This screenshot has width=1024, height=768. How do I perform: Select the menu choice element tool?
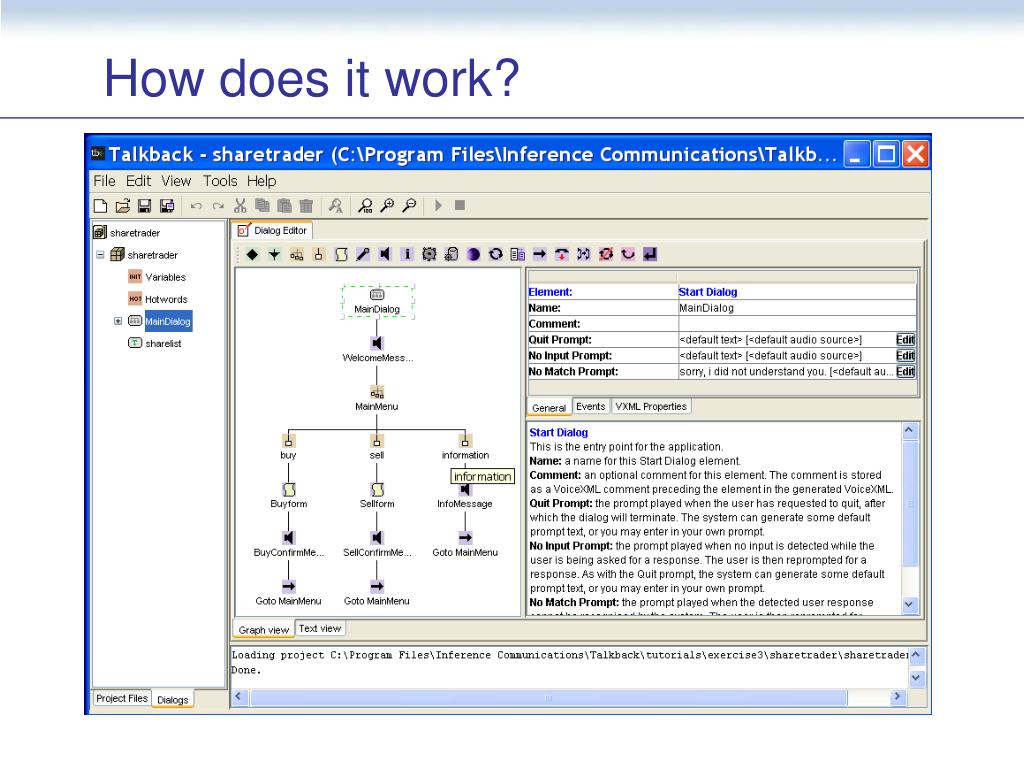319,255
